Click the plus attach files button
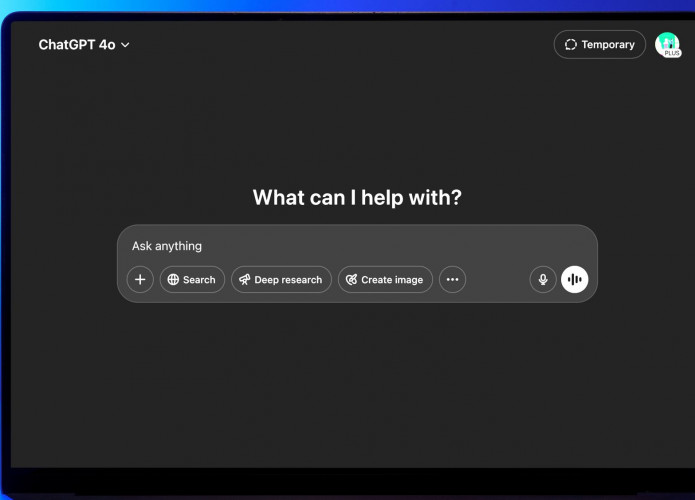Screen dimensions: 695x500 [140, 279]
